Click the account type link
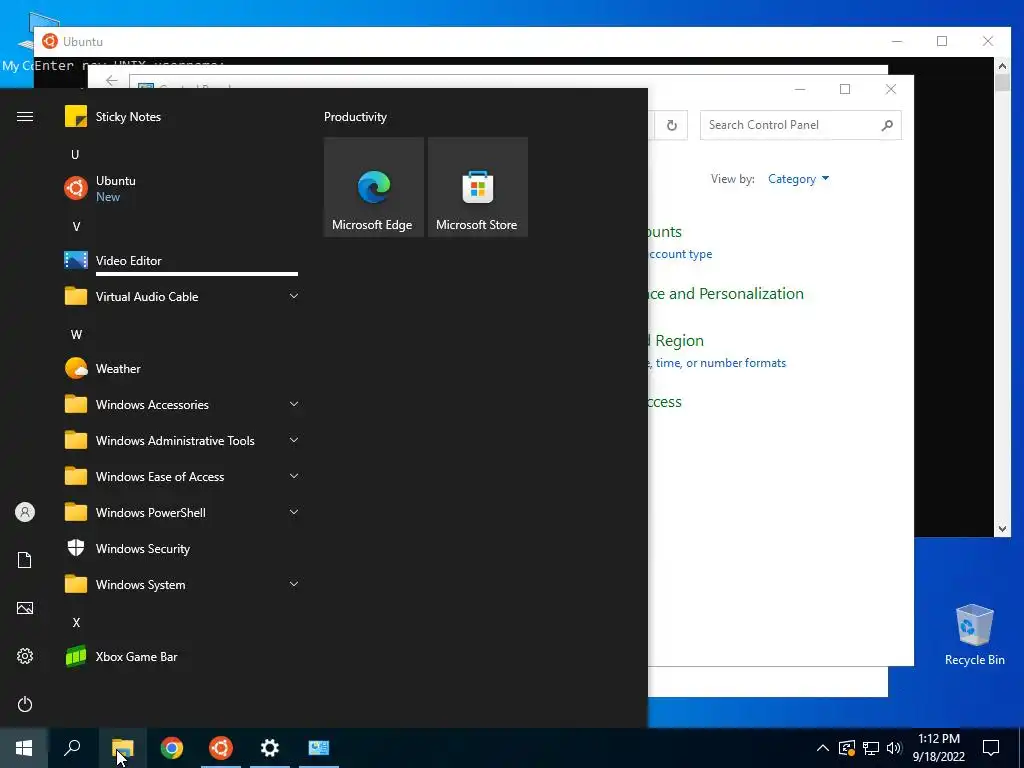 tap(680, 254)
